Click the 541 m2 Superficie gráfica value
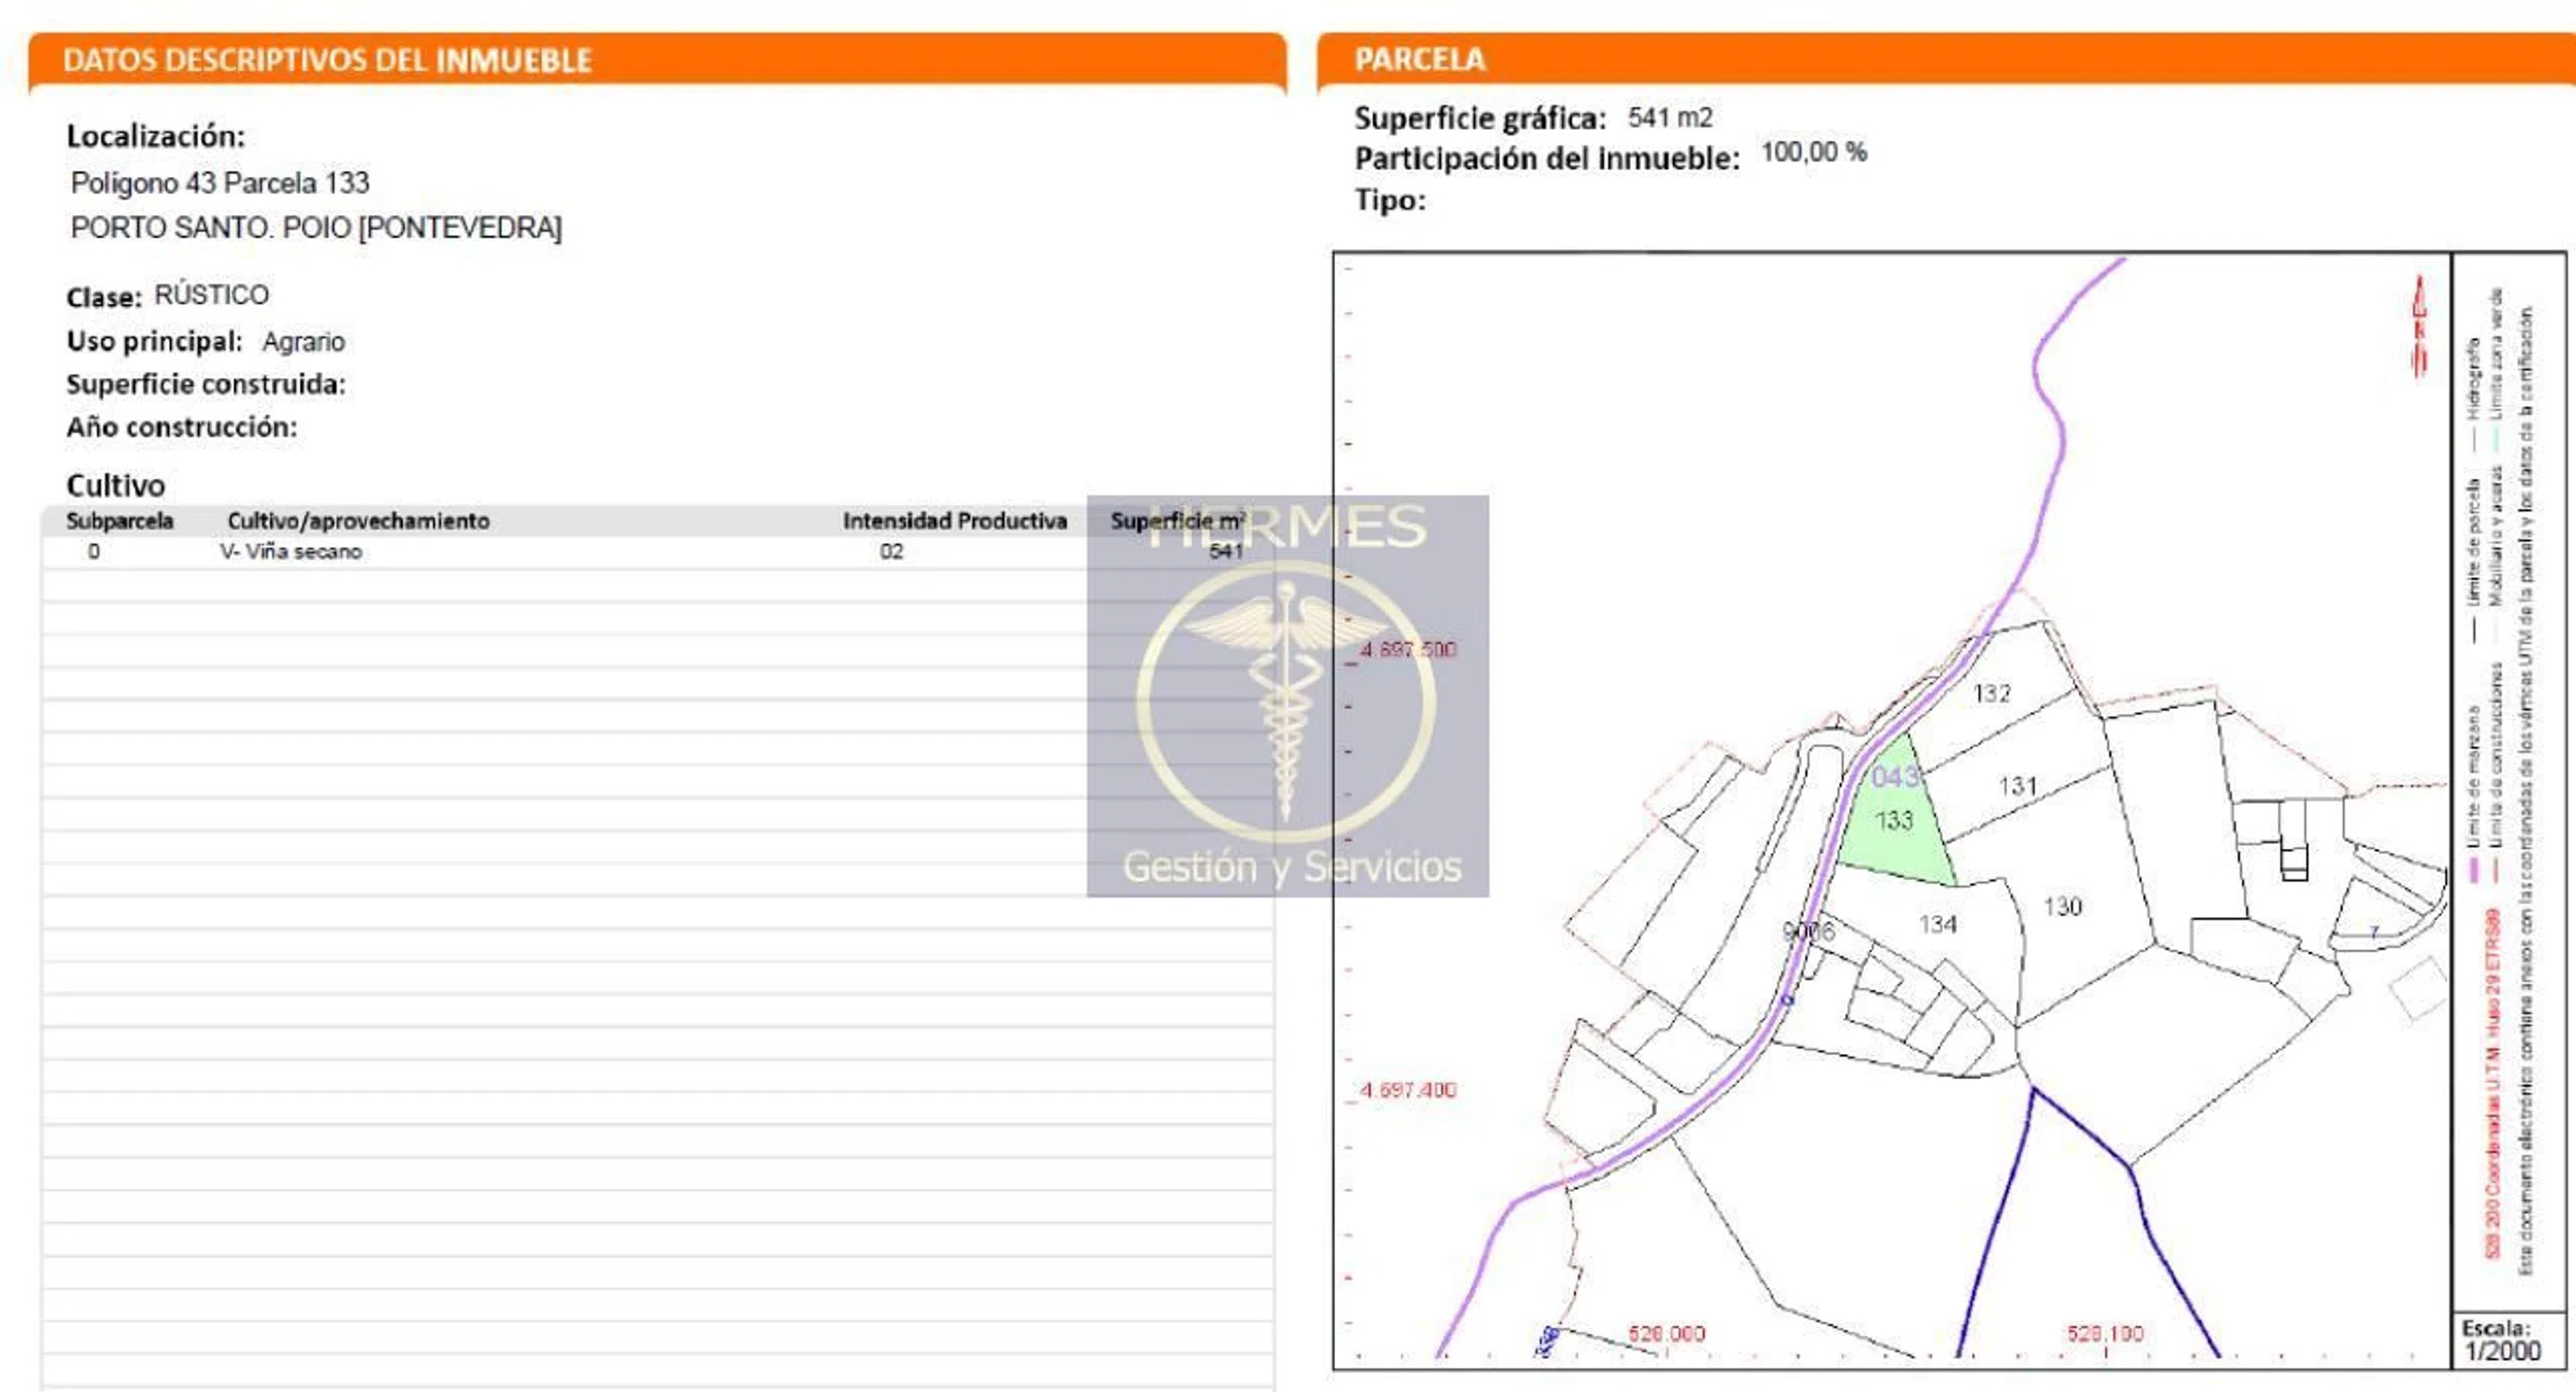The image size is (2576, 1392). click(1669, 118)
